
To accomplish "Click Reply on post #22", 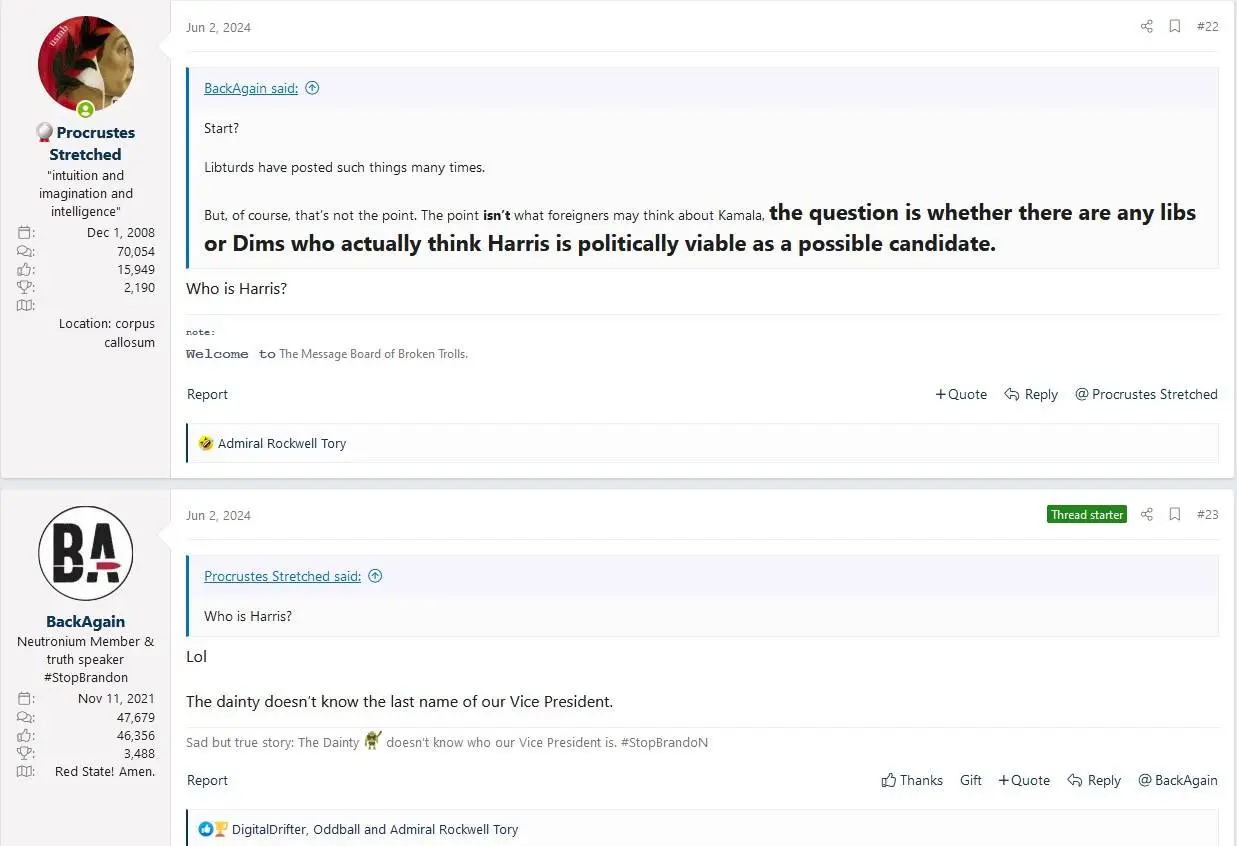I will coord(1031,394).
